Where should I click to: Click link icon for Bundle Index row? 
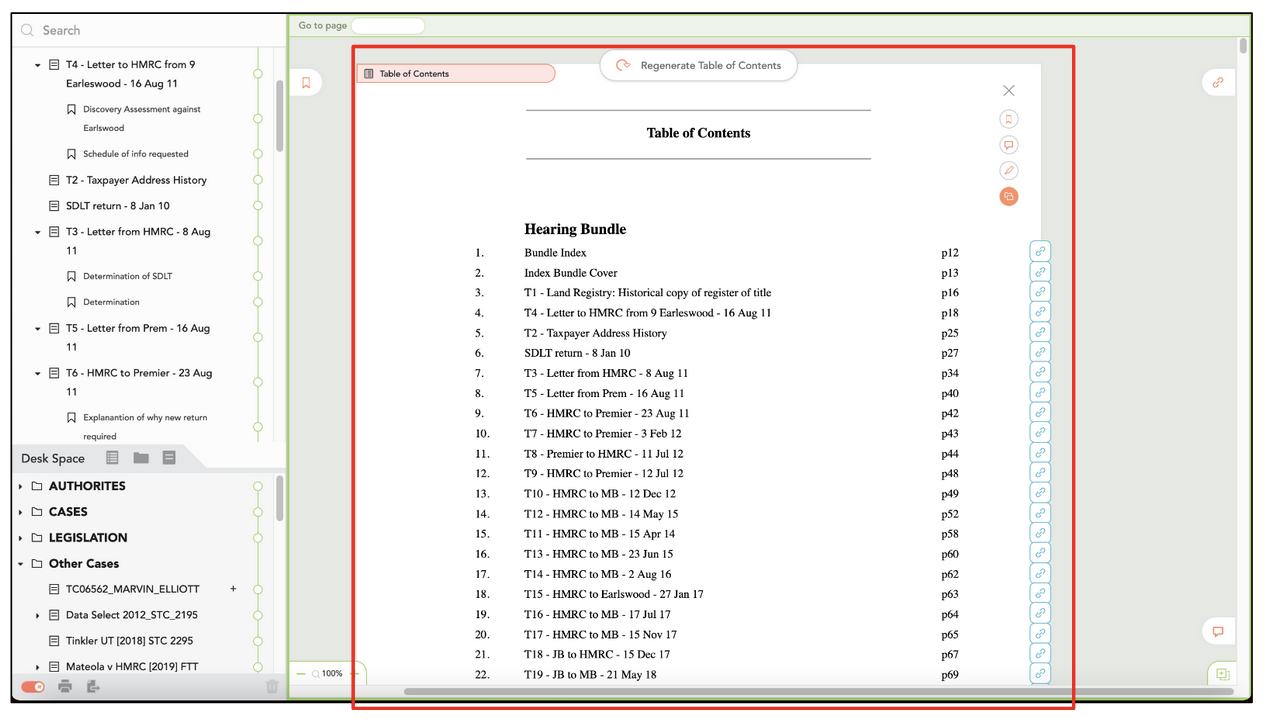[x=1040, y=252]
